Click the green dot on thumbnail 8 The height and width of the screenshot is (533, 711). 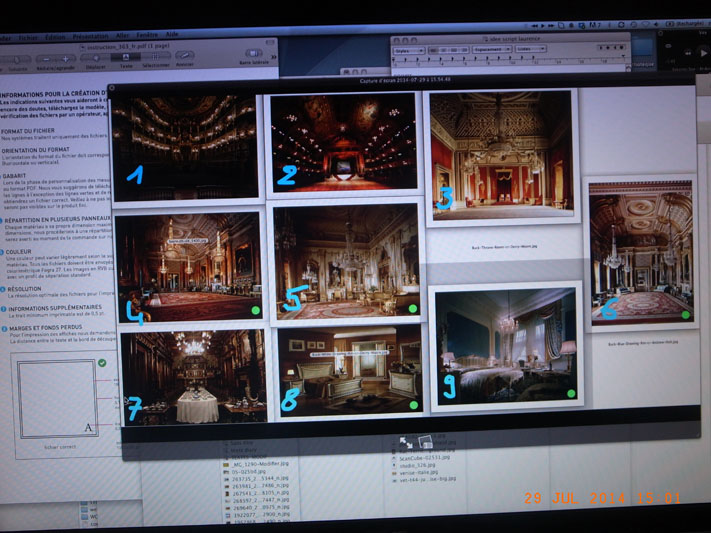pyautogui.click(x=414, y=405)
